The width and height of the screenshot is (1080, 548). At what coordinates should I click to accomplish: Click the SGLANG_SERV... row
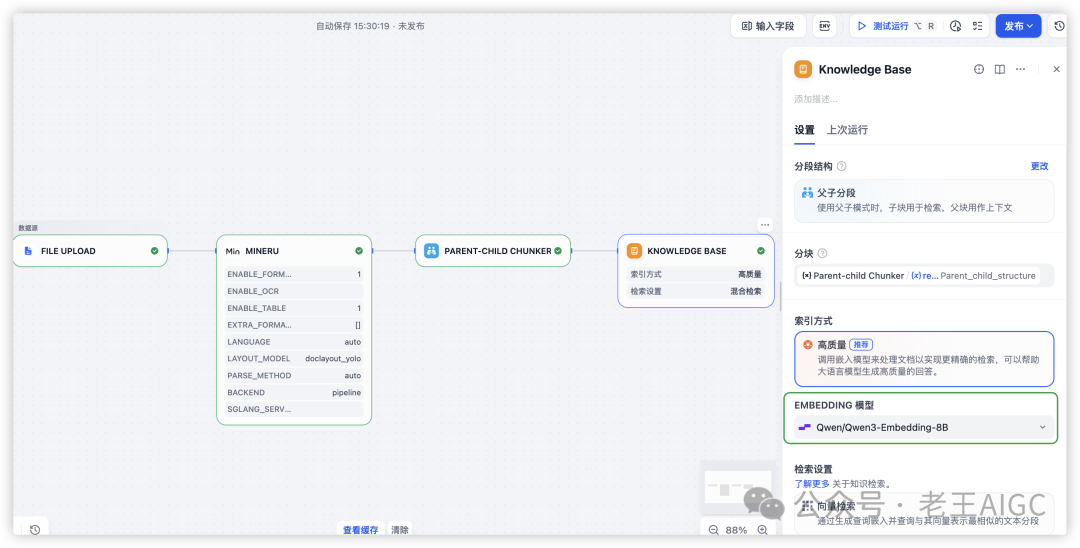click(x=294, y=409)
